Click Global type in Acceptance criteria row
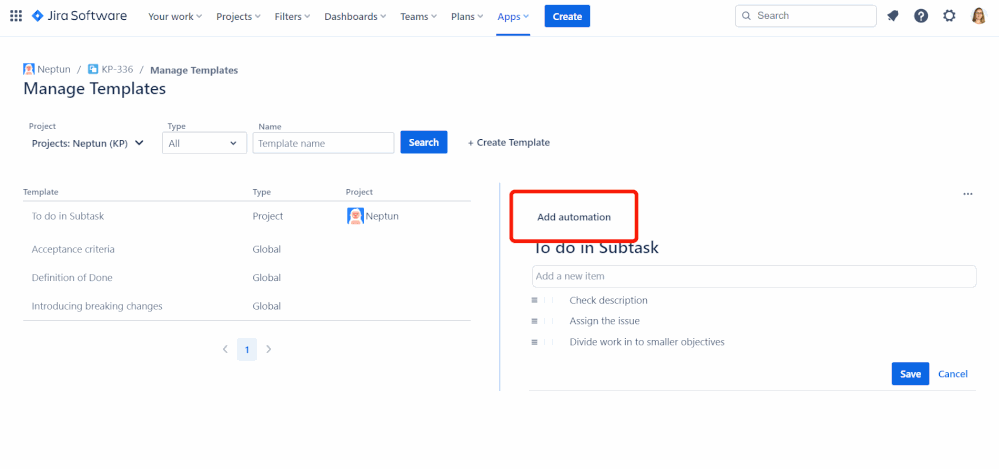 point(266,249)
